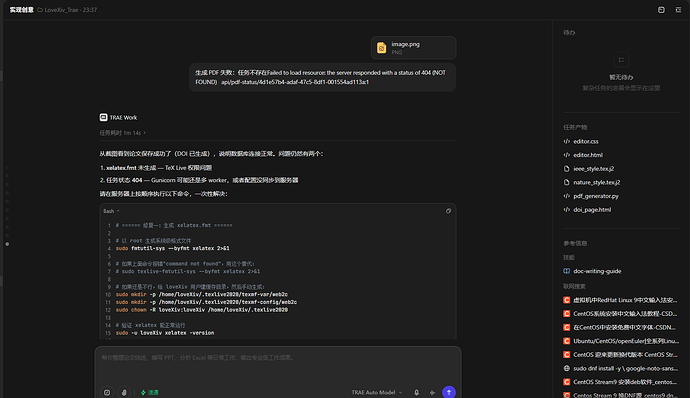Open the doc-writing-guide skill

(597, 271)
